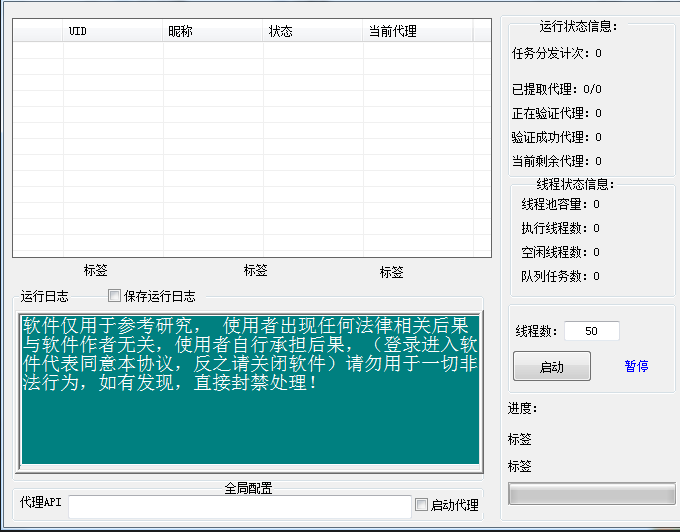
Task: Click the 已提取代理 counter label
Action: pyautogui.click(x=556, y=89)
